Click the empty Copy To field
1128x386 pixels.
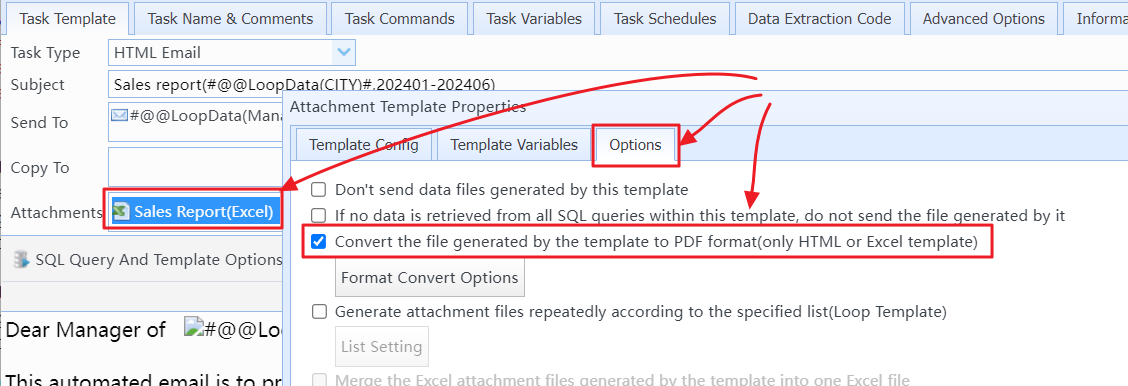tap(196, 167)
